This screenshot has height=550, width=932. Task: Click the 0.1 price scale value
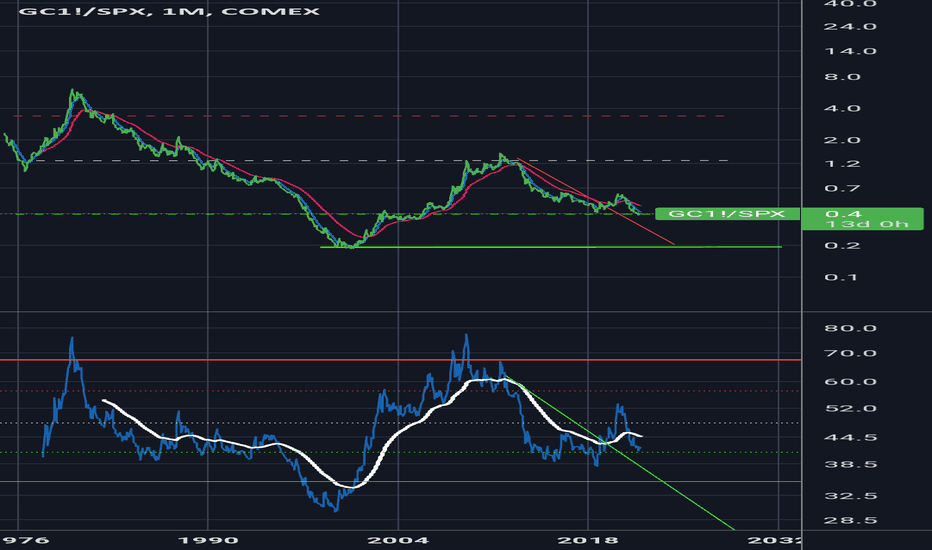[x=841, y=277]
